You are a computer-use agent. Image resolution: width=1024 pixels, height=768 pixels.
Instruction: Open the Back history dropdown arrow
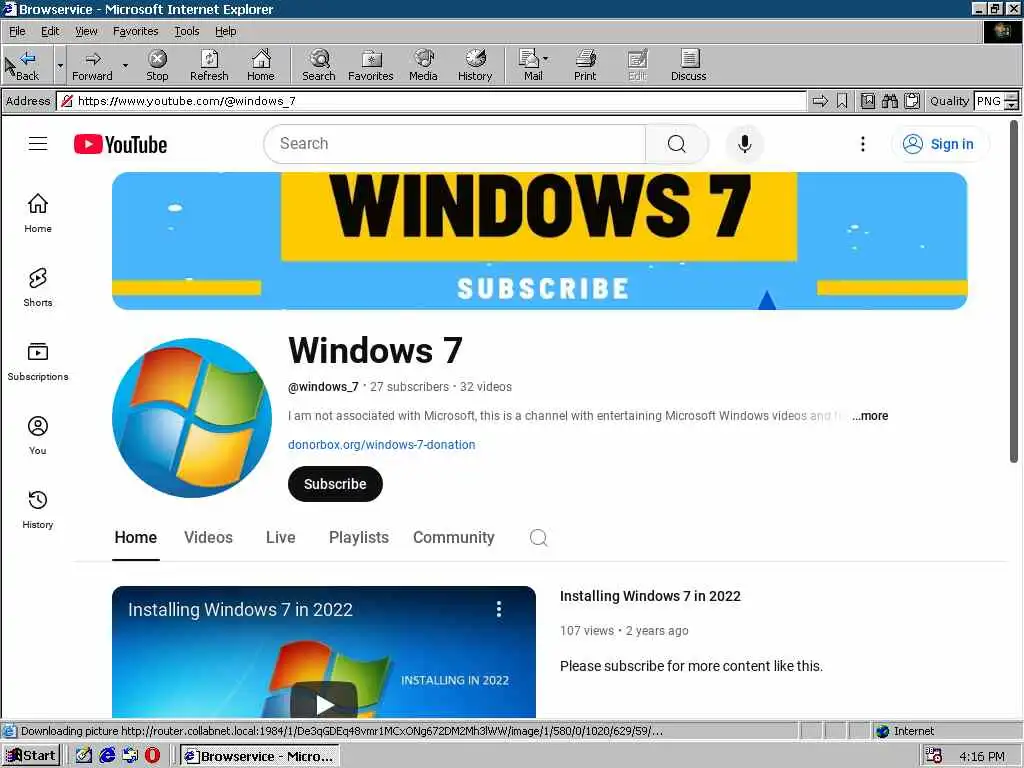click(60, 65)
